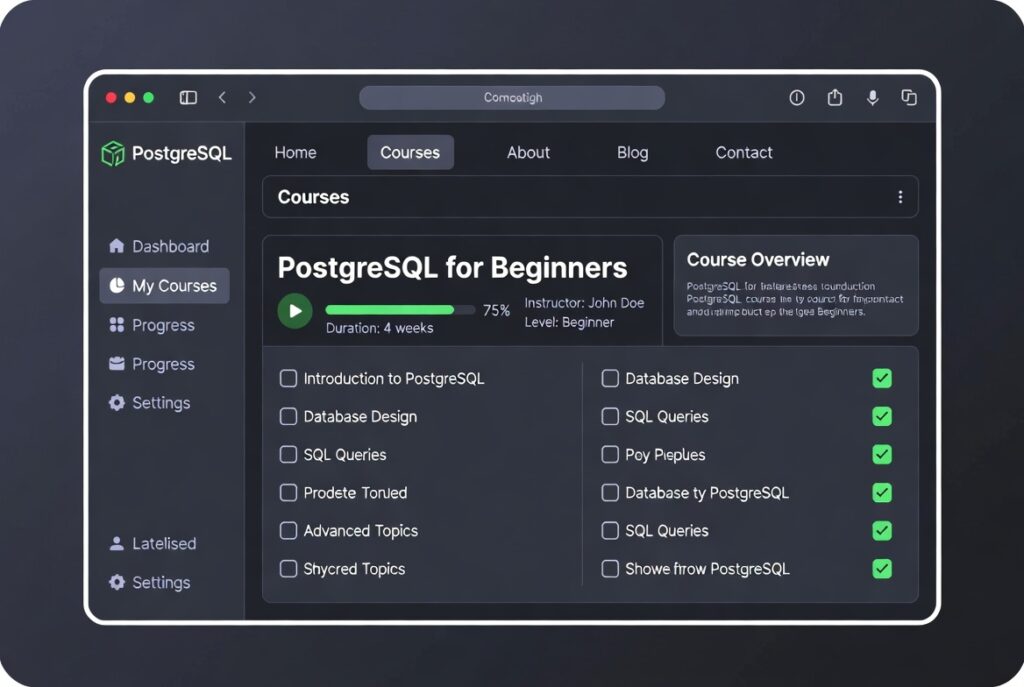Click the PostgreSQL logo icon
This screenshot has height=687, width=1024.
coord(112,153)
